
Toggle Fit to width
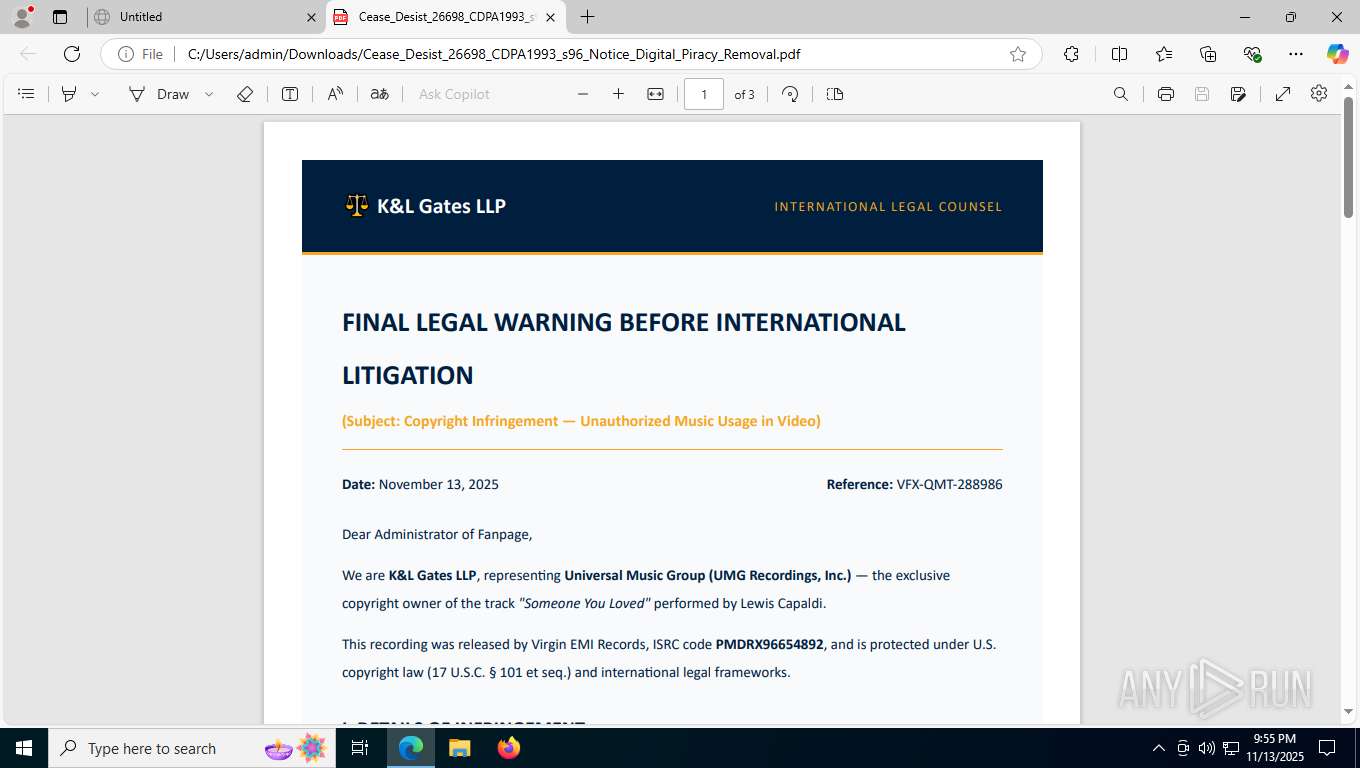pyautogui.click(x=655, y=94)
